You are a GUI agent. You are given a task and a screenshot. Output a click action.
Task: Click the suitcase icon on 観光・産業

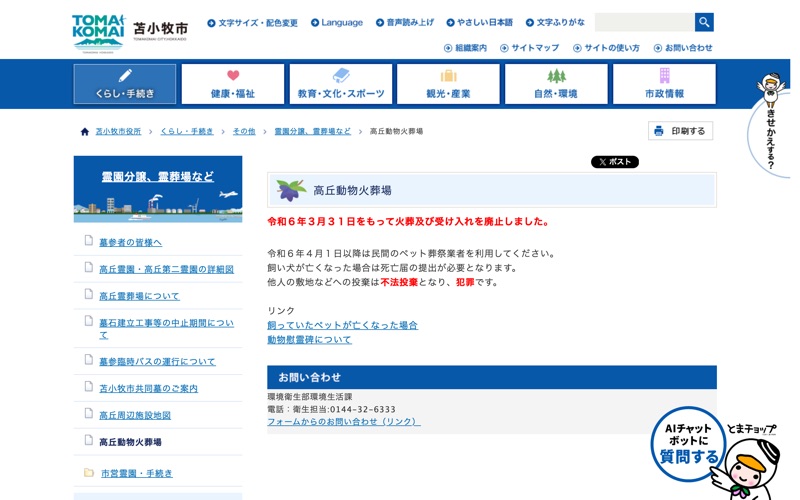(448, 76)
